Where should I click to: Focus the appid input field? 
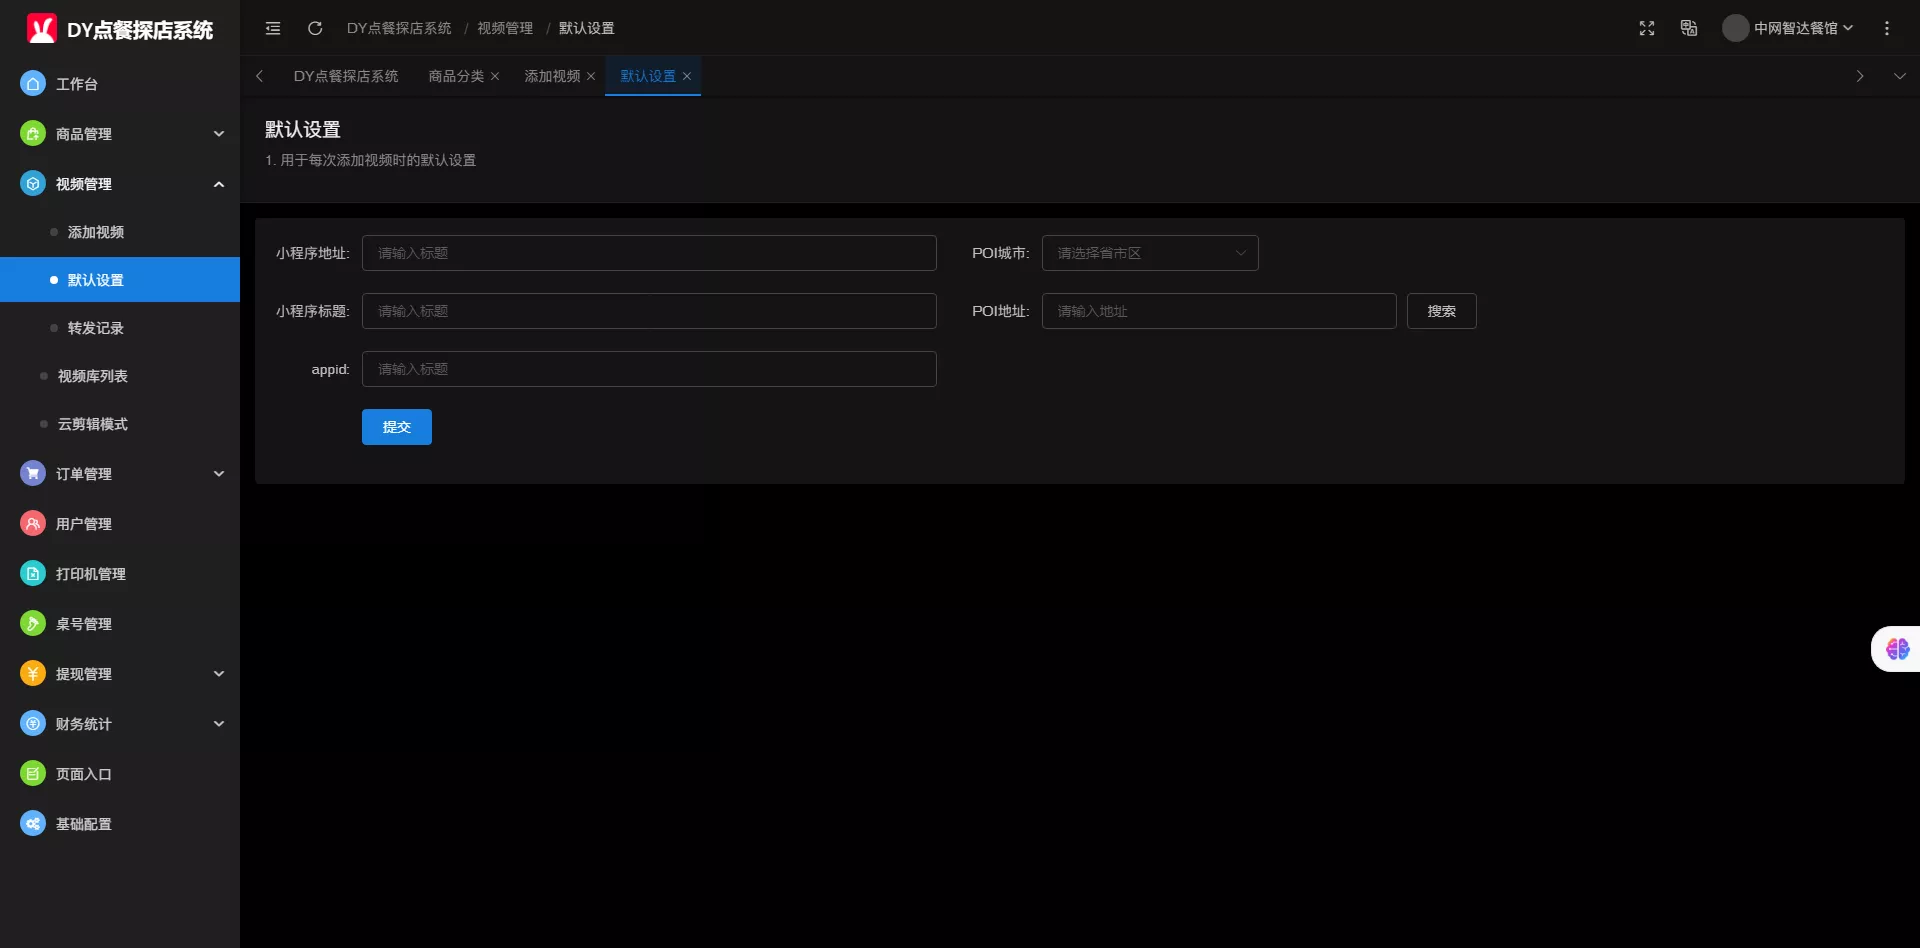point(649,369)
